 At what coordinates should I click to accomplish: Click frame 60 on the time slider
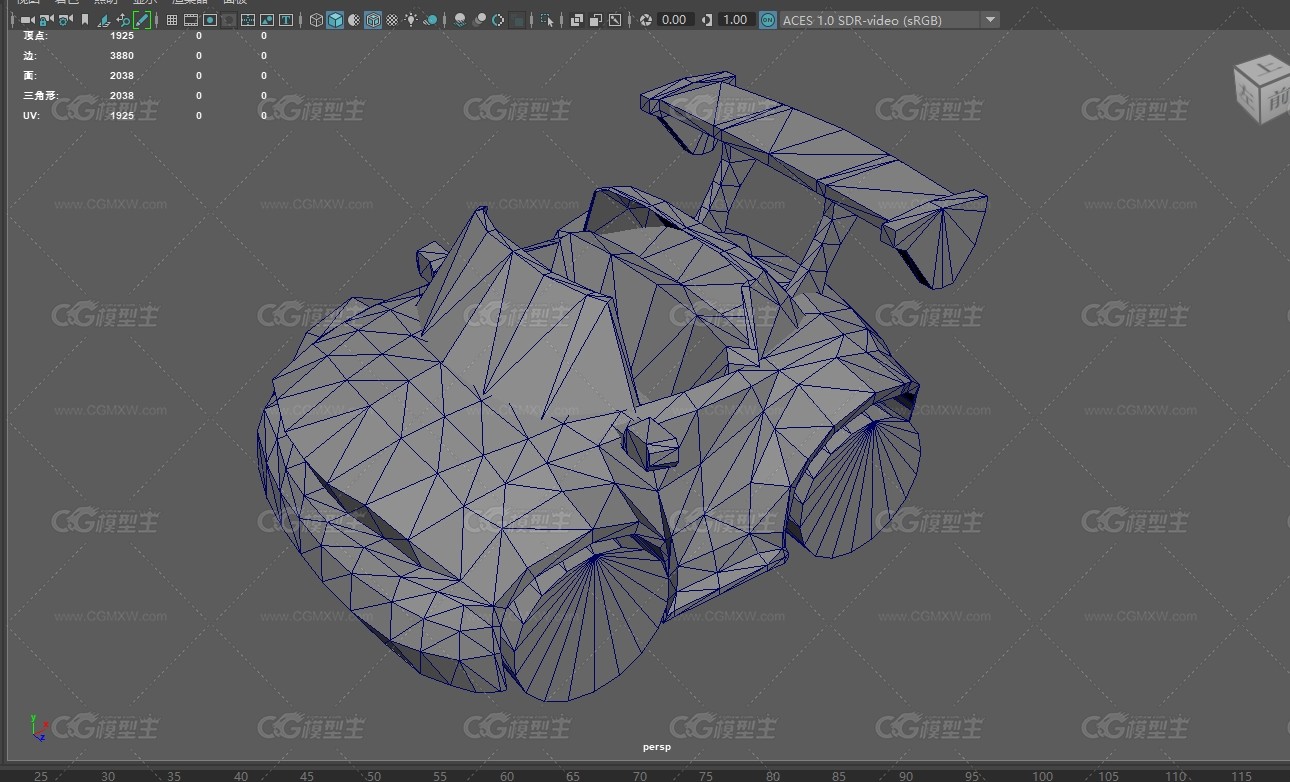506,776
